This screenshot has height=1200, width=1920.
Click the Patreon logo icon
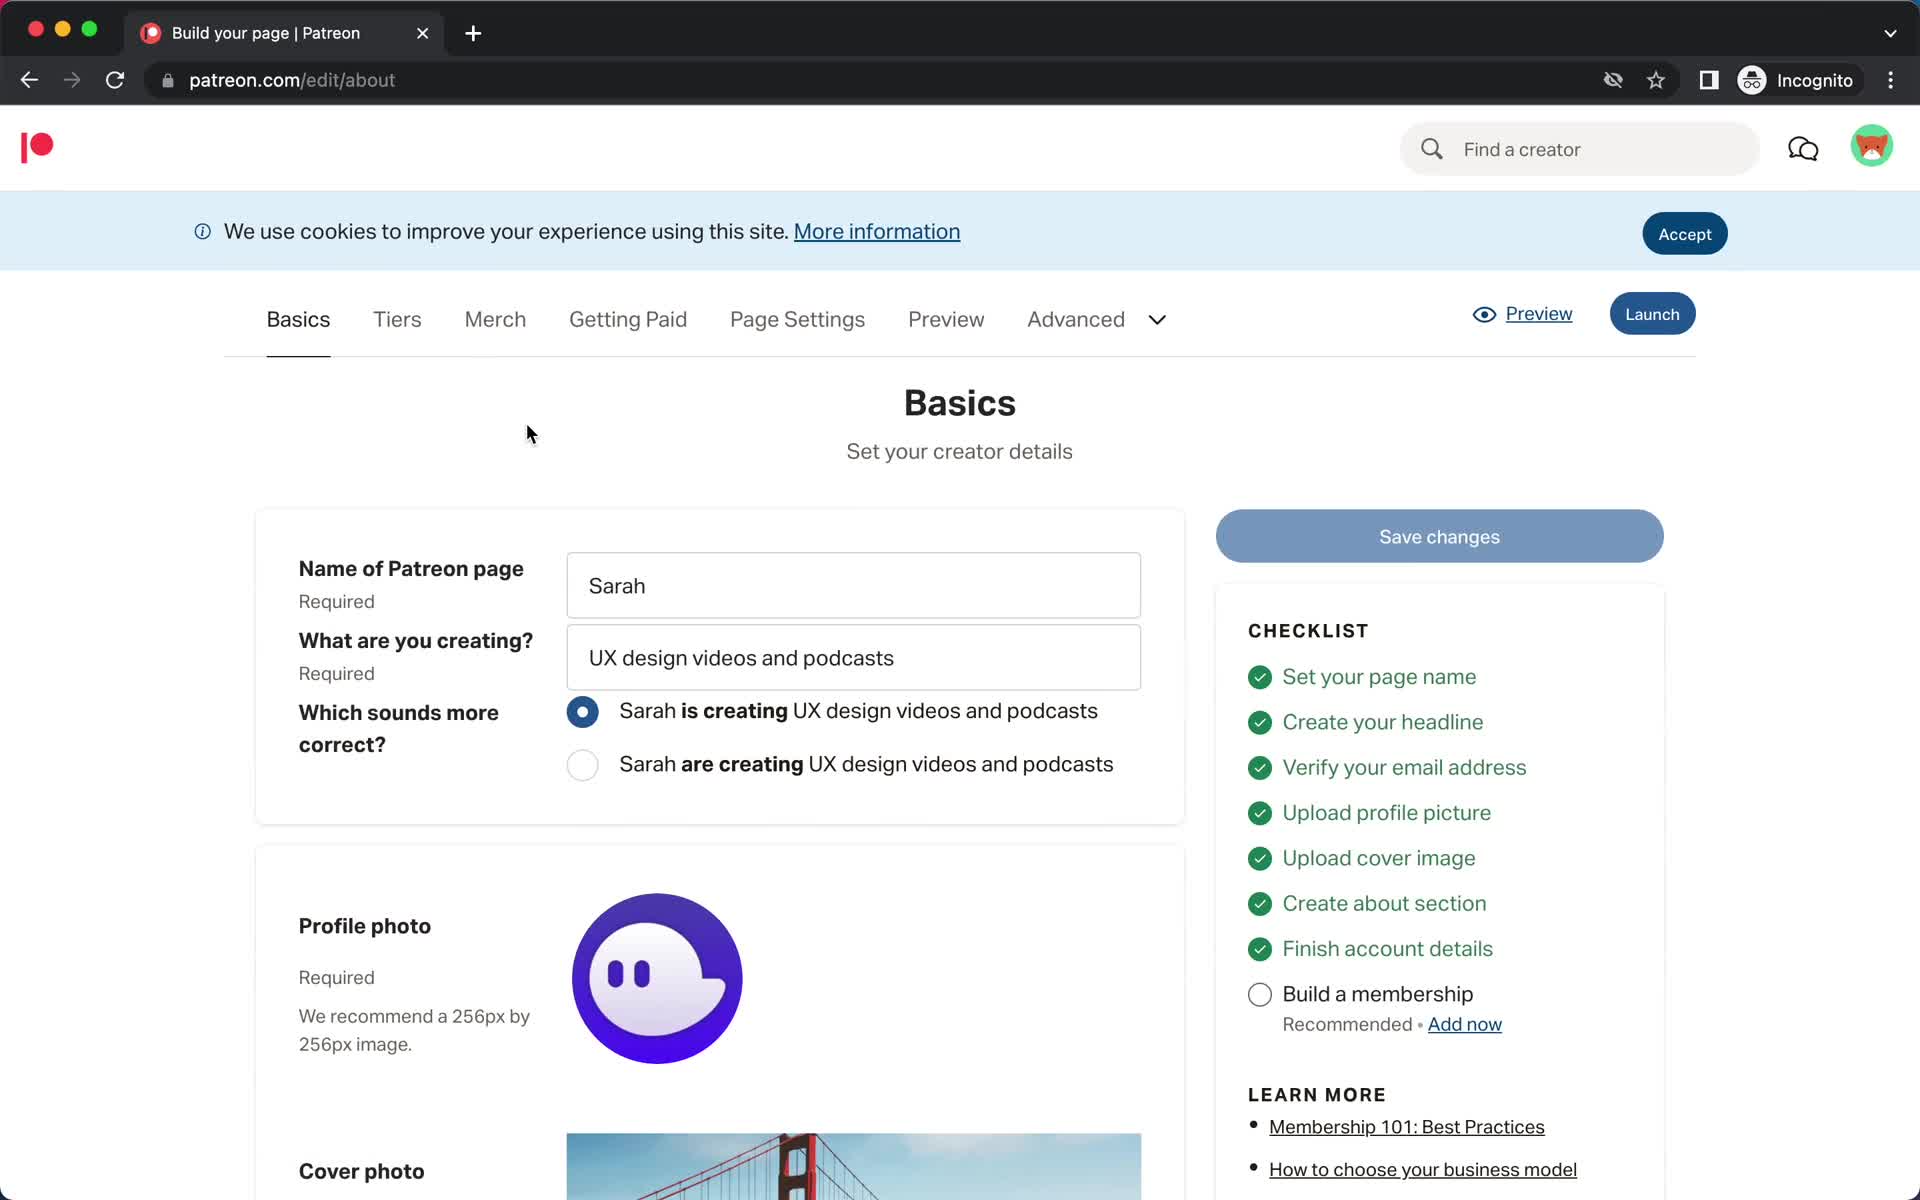click(37, 147)
